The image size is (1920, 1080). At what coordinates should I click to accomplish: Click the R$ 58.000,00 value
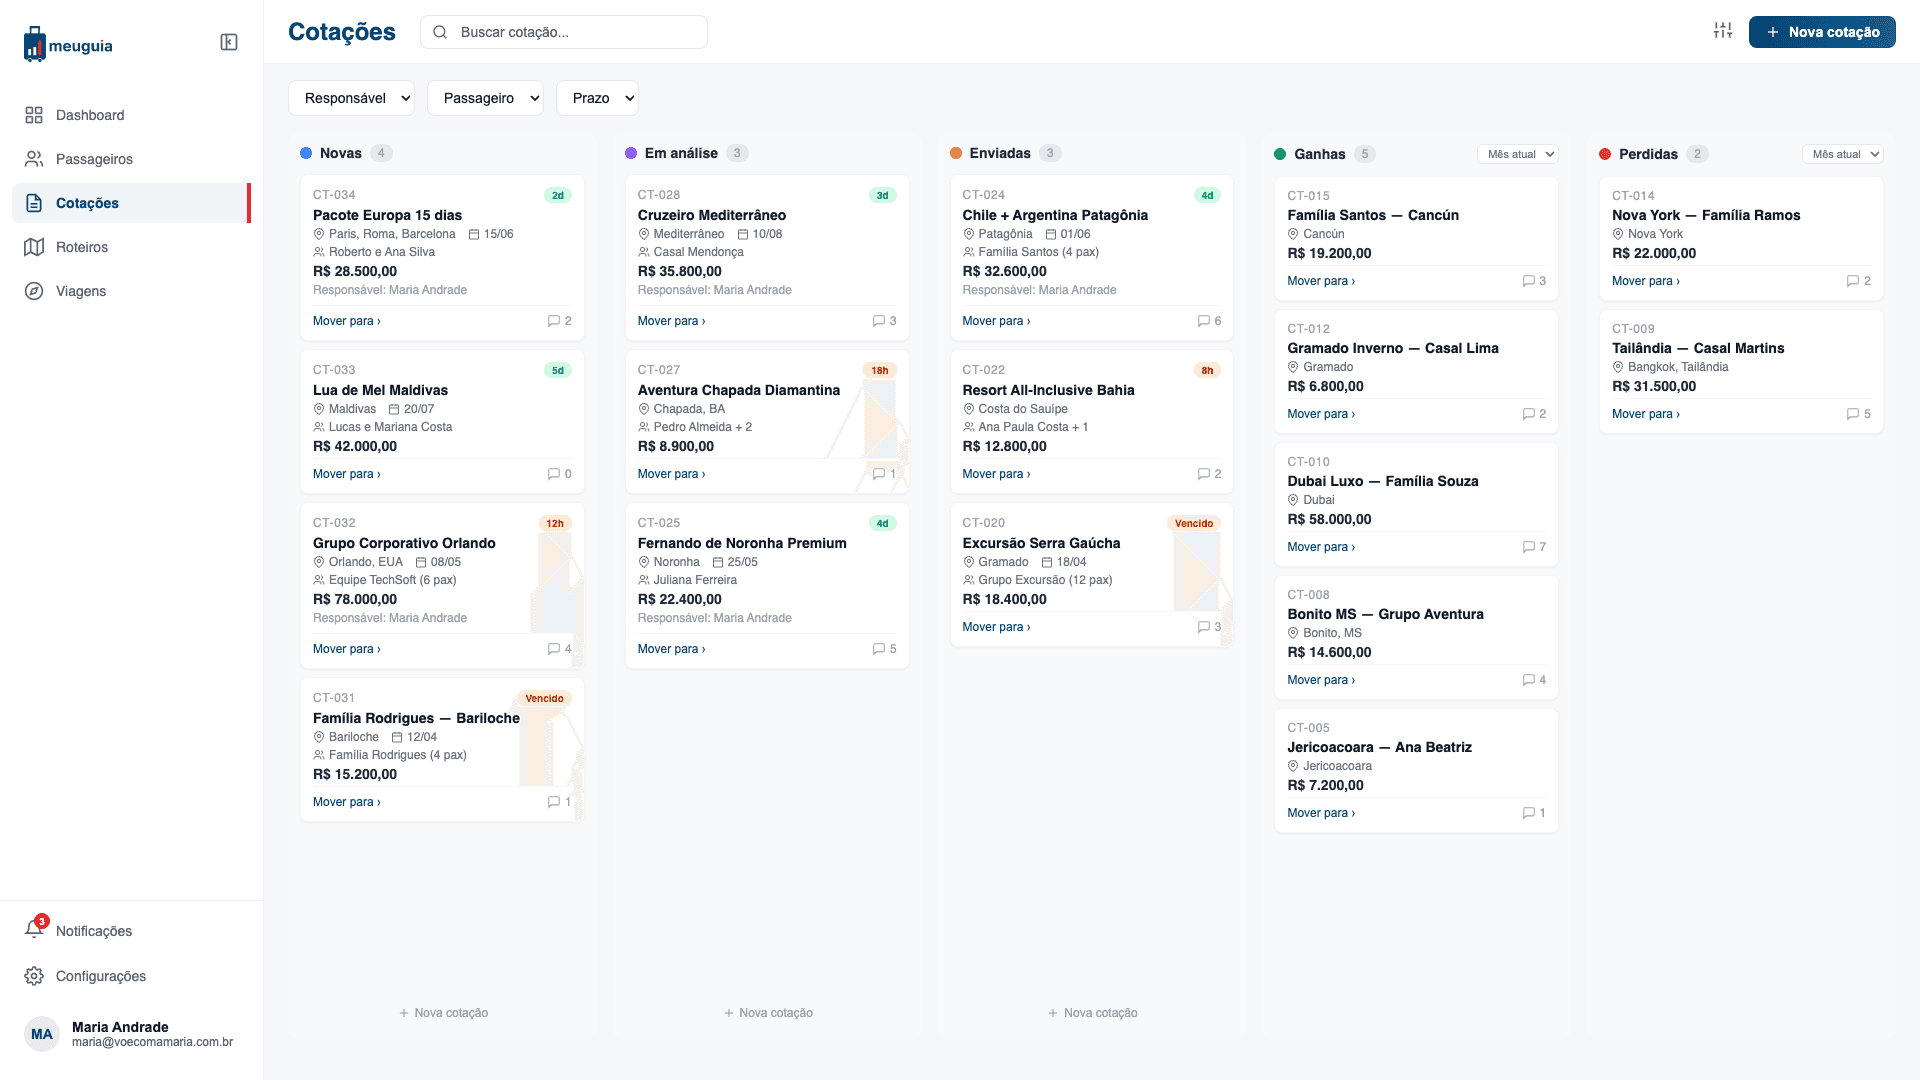1329,519
